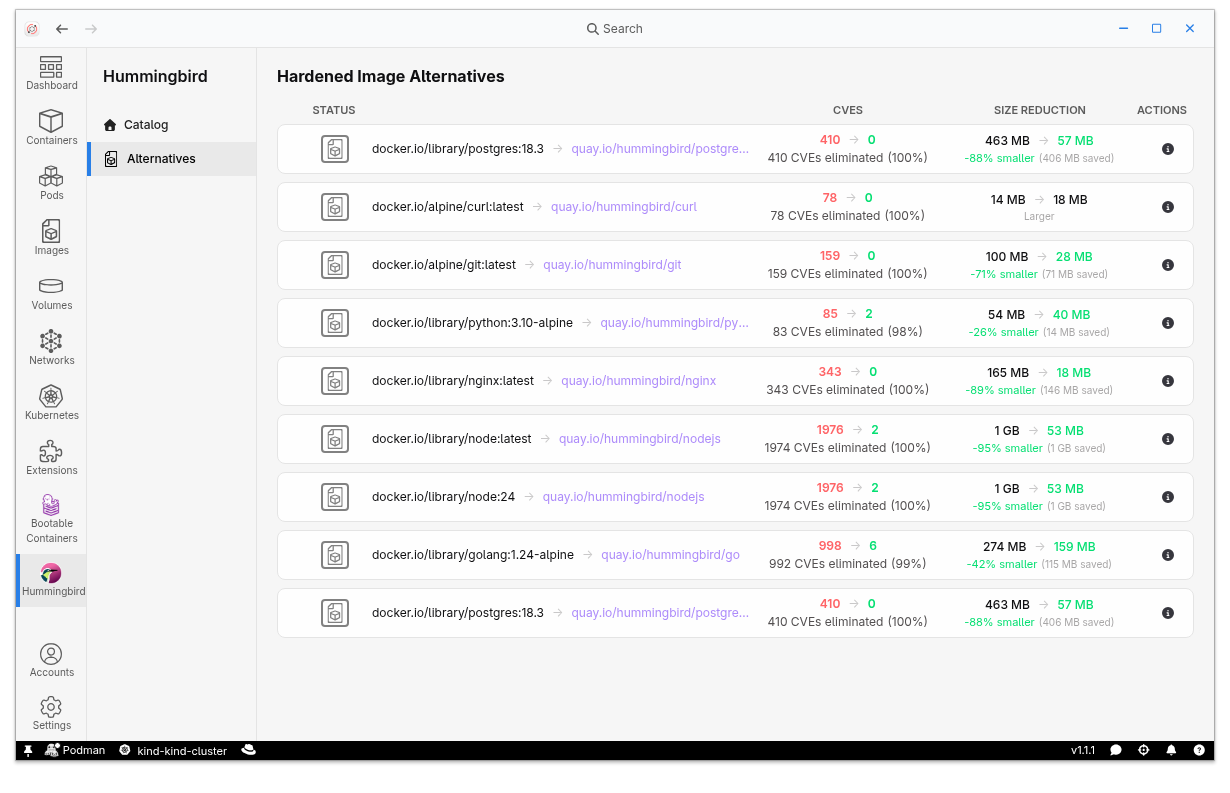Click the app logo in title bar
1230x793 pixels.
click(x=32, y=29)
